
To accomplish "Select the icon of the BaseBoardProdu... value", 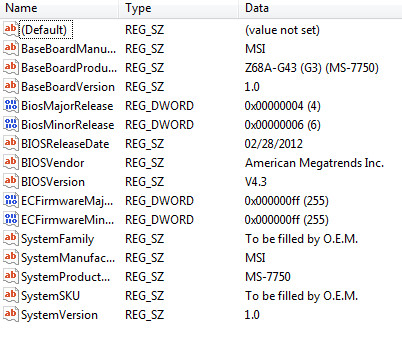I will [x=10, y=67].
